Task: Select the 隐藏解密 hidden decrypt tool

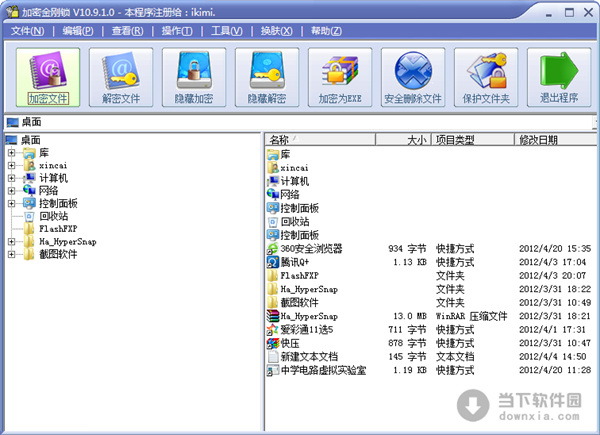Action: [x=267, y=77]
